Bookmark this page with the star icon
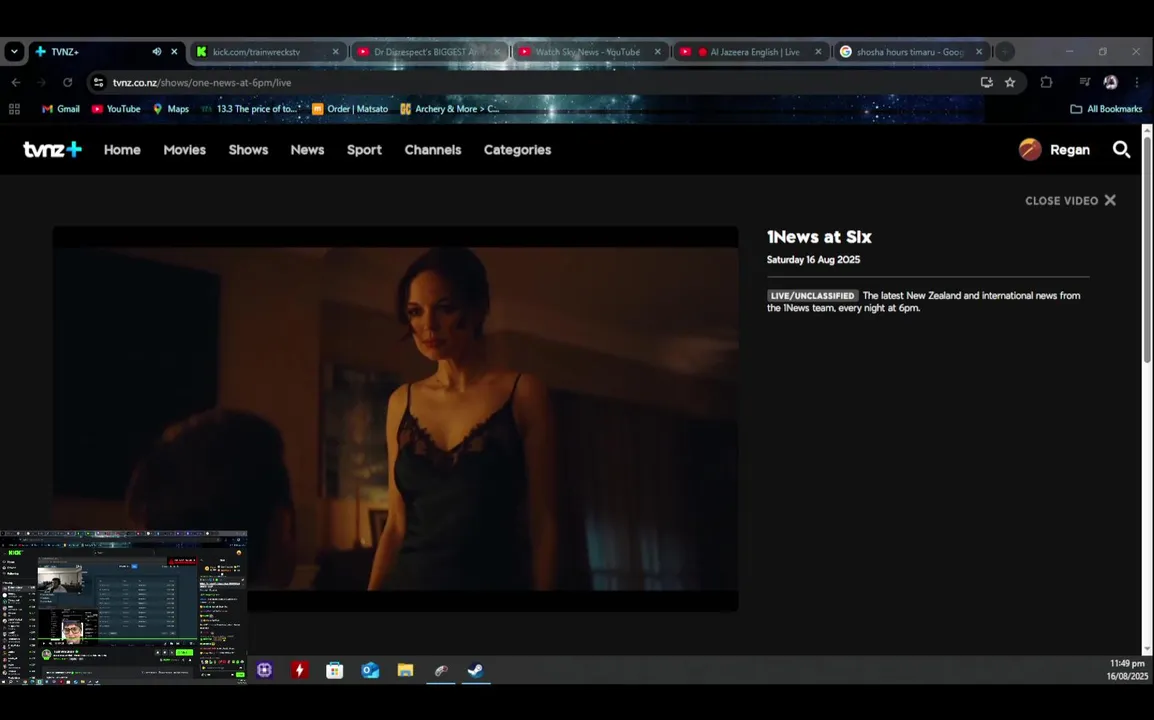 point(1010,82)
